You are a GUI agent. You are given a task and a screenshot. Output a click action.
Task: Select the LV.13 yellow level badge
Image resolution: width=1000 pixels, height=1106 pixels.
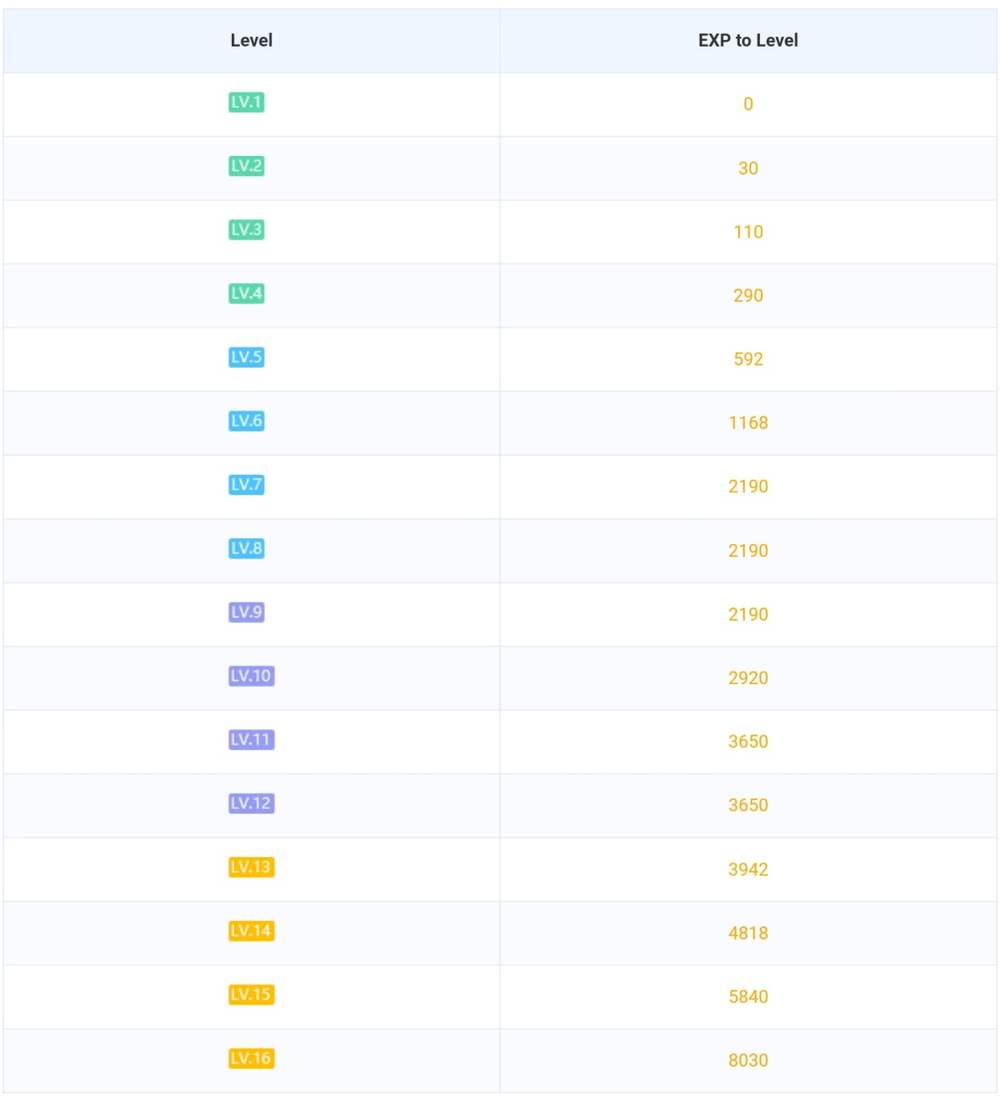pos(251,868)
